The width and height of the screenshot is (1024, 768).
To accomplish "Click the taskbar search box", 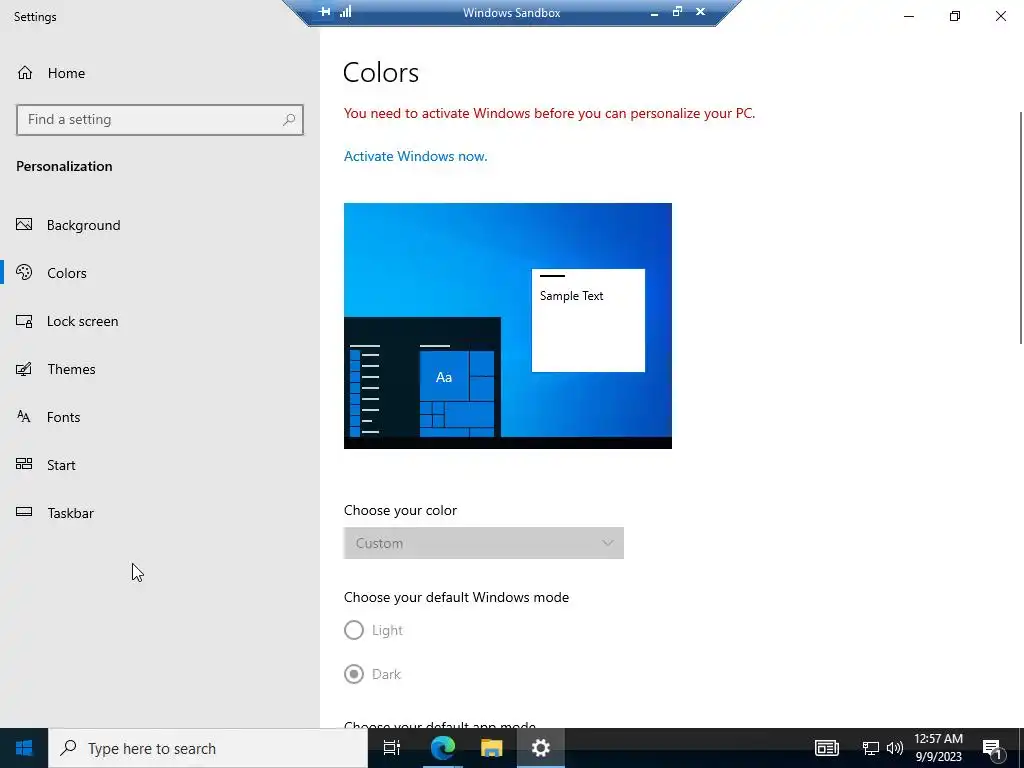I will pos(208,748).
